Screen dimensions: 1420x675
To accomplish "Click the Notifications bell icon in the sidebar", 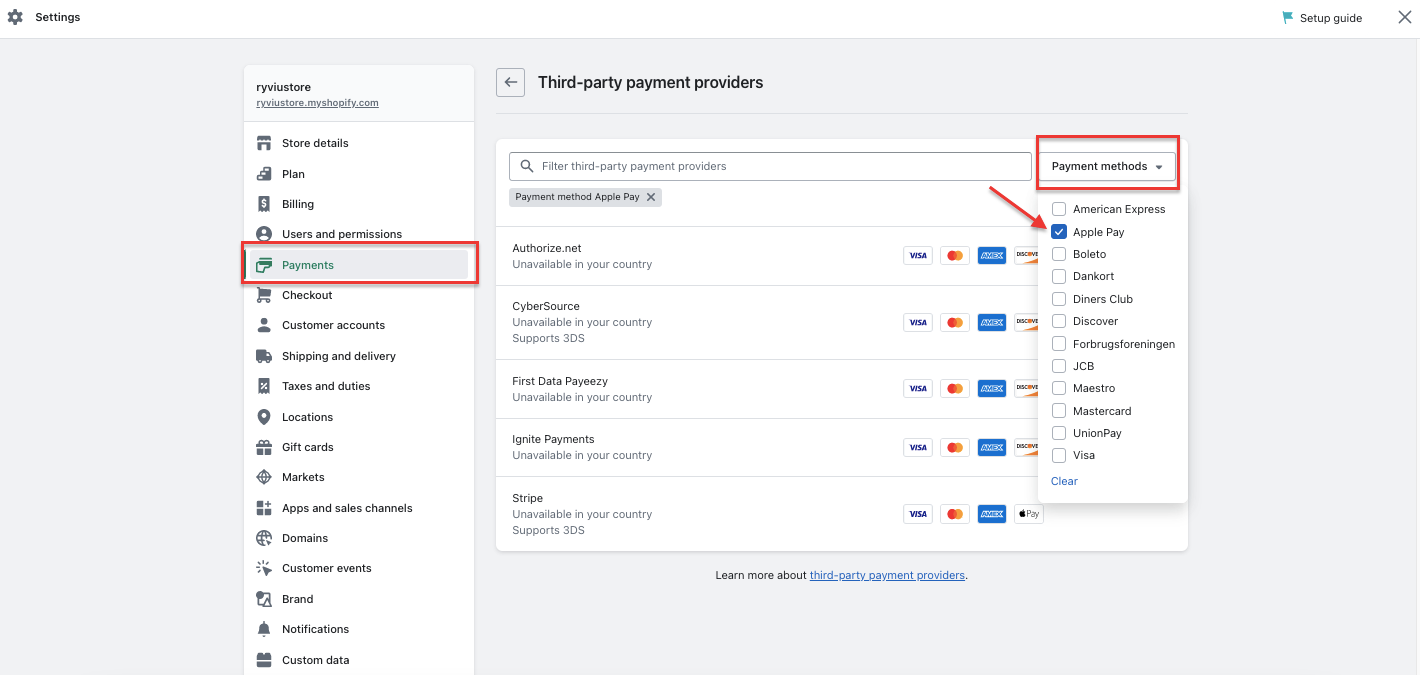I will (x=263, y=629).
